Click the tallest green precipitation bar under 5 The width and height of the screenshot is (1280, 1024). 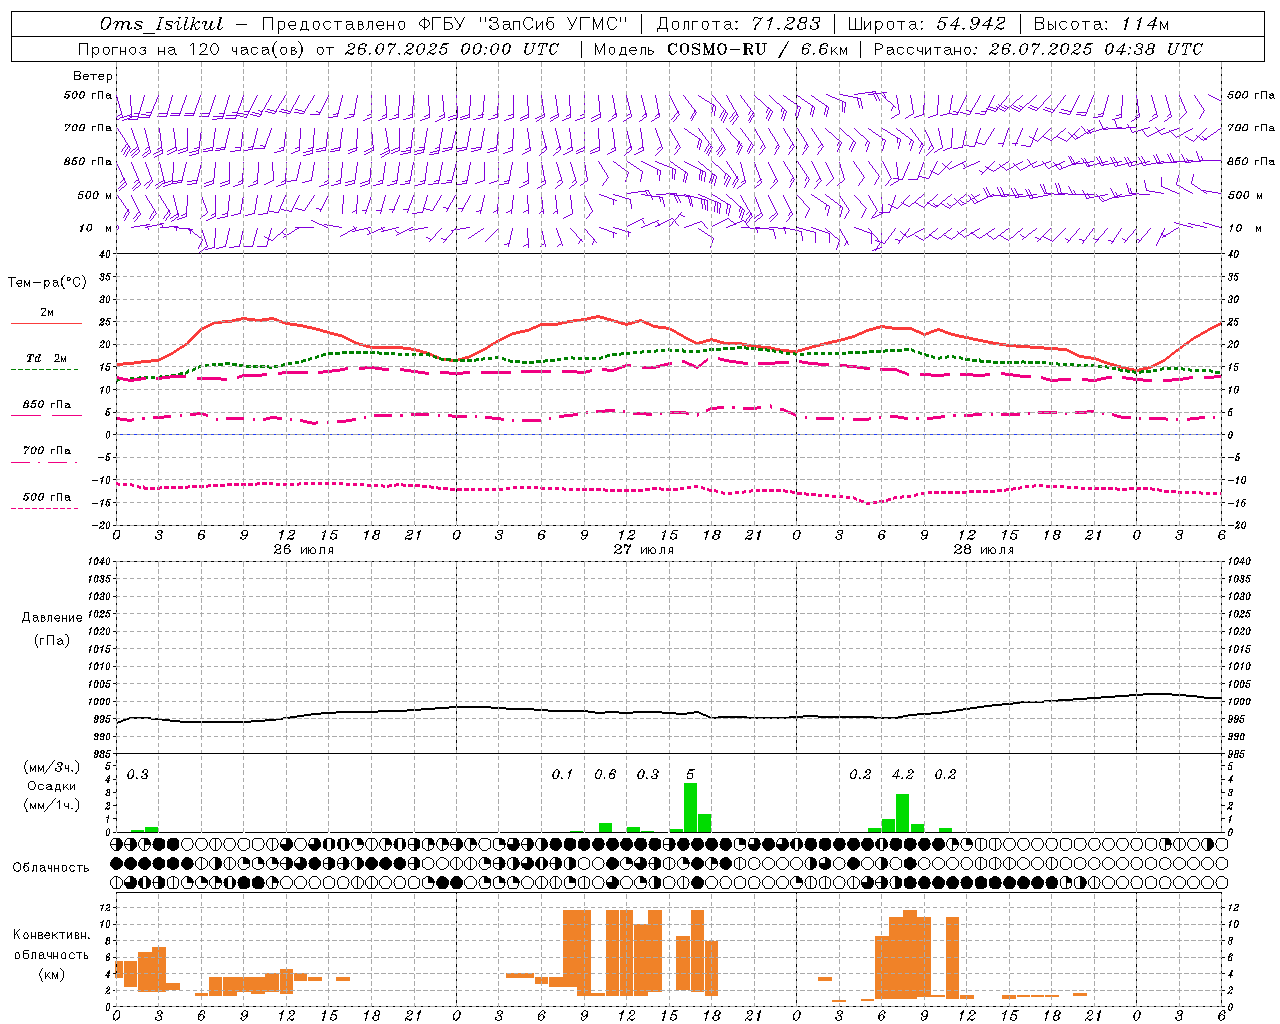click(x=690, y=808)
